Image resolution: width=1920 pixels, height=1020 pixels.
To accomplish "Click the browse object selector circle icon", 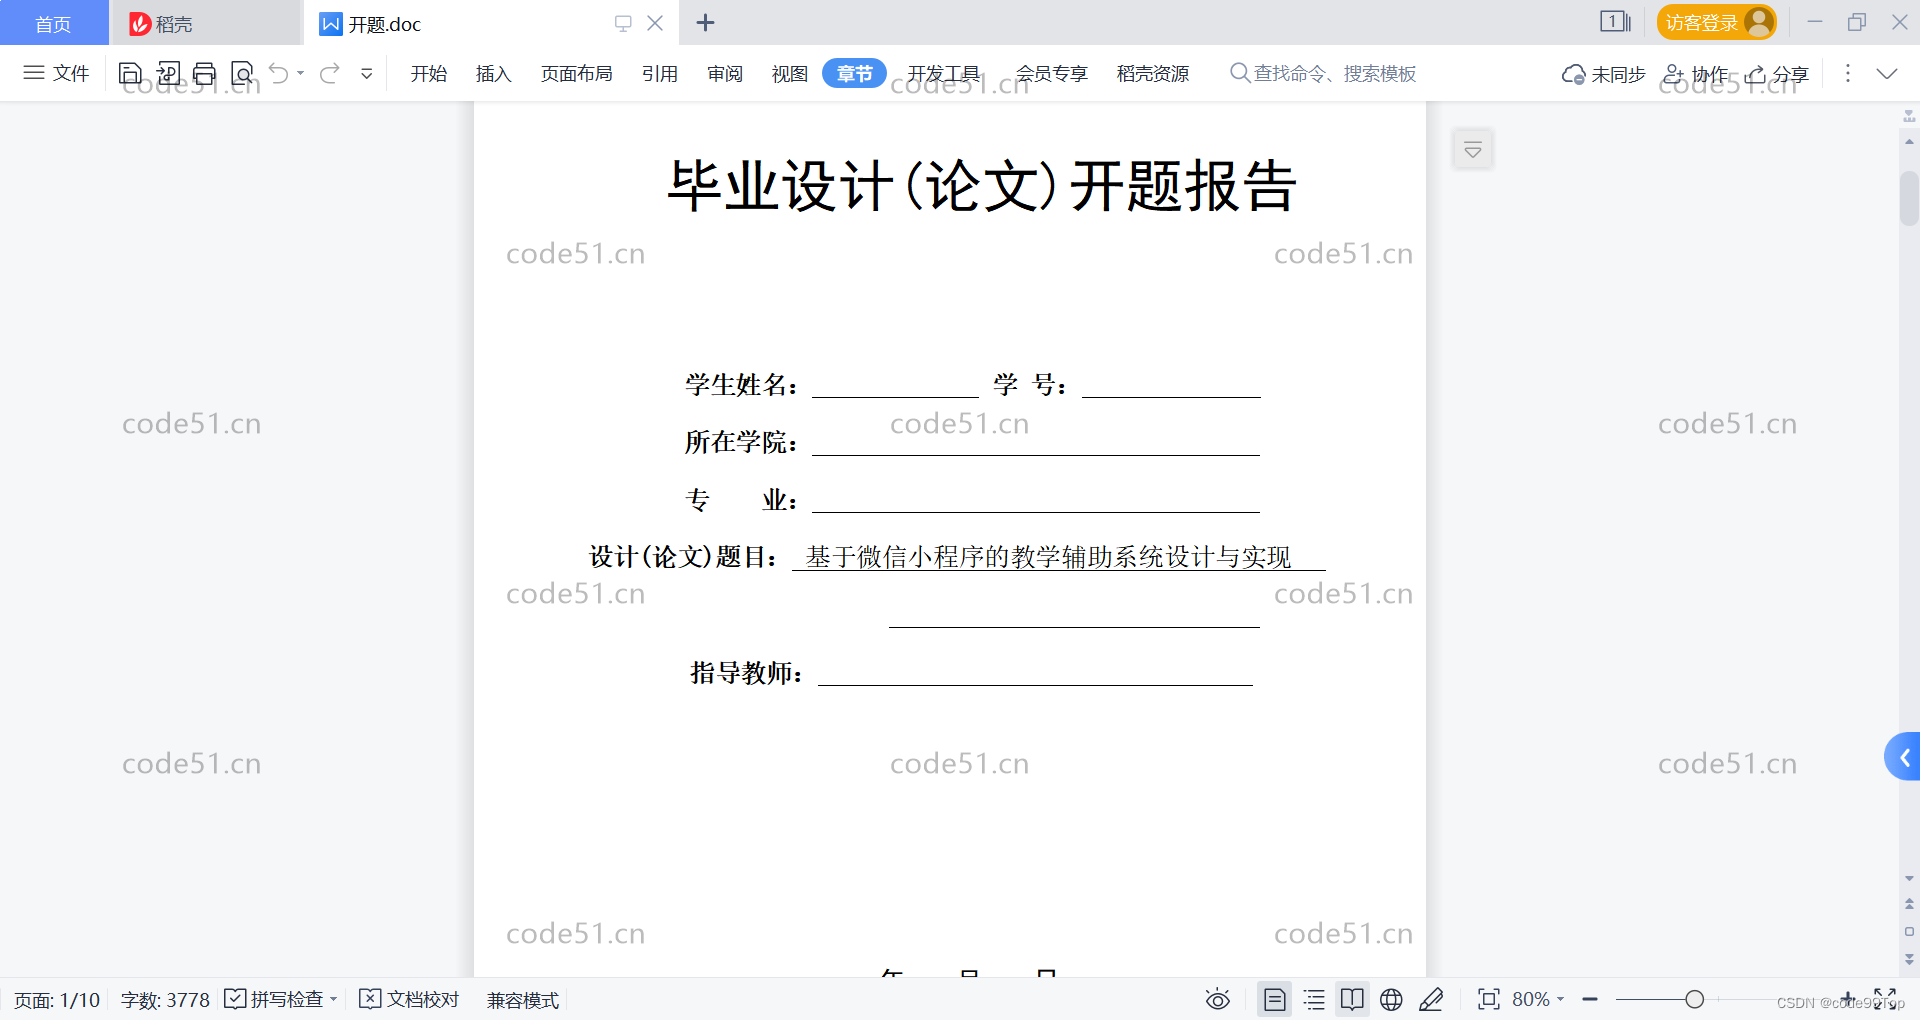I will [1909, 931].
